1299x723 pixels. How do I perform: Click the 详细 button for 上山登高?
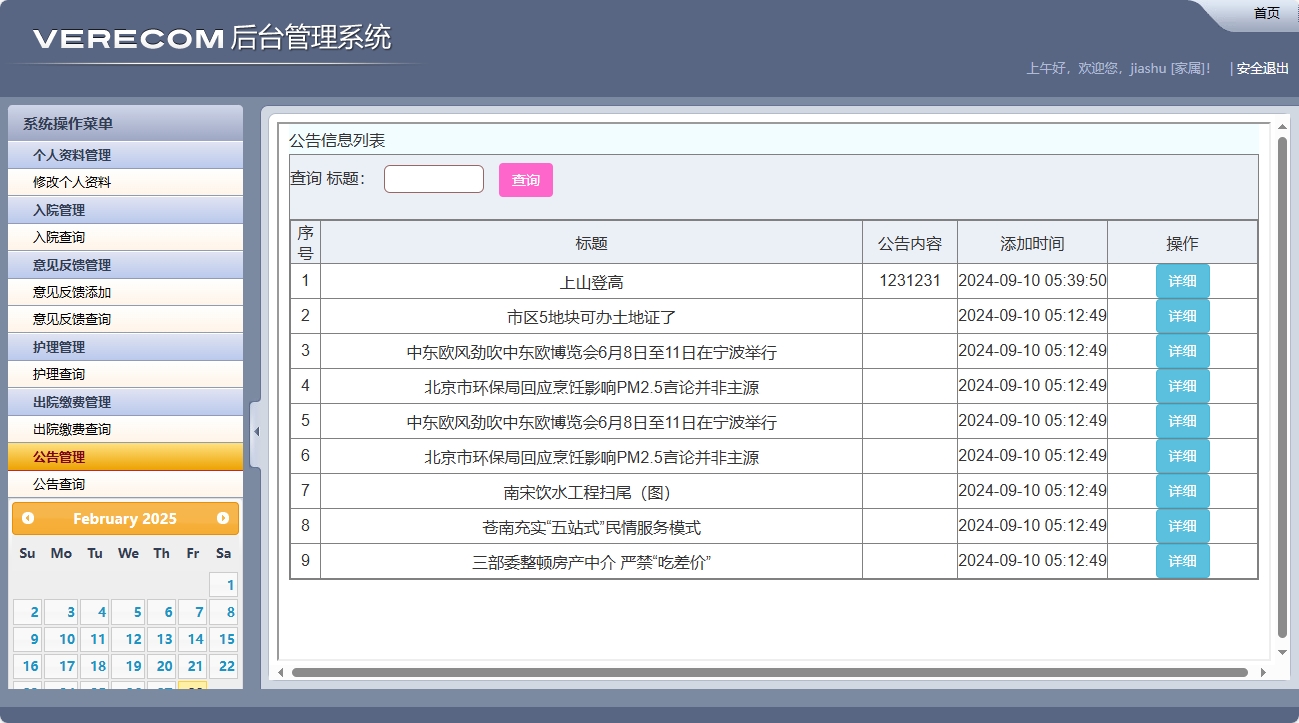pos(1182,281)
